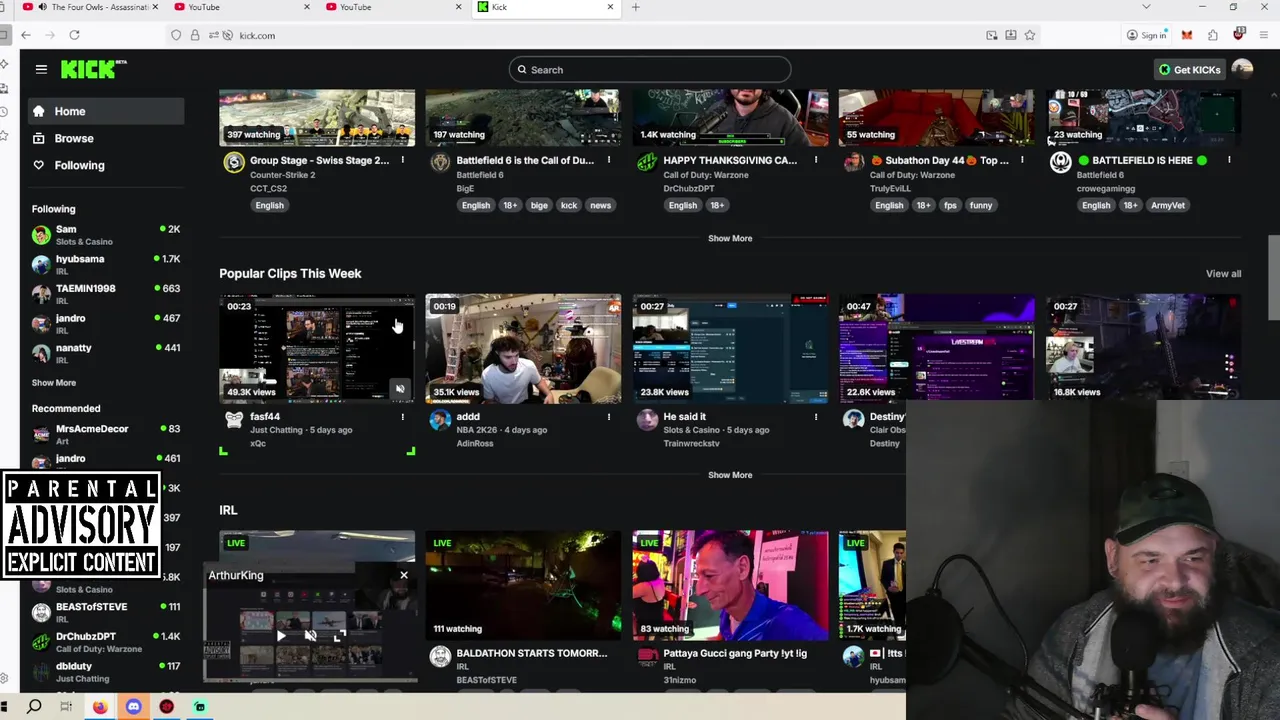
Task: Expand the ArthurKing mini player fullscreen
Action: pyautogui.click(x=340, y=635)
